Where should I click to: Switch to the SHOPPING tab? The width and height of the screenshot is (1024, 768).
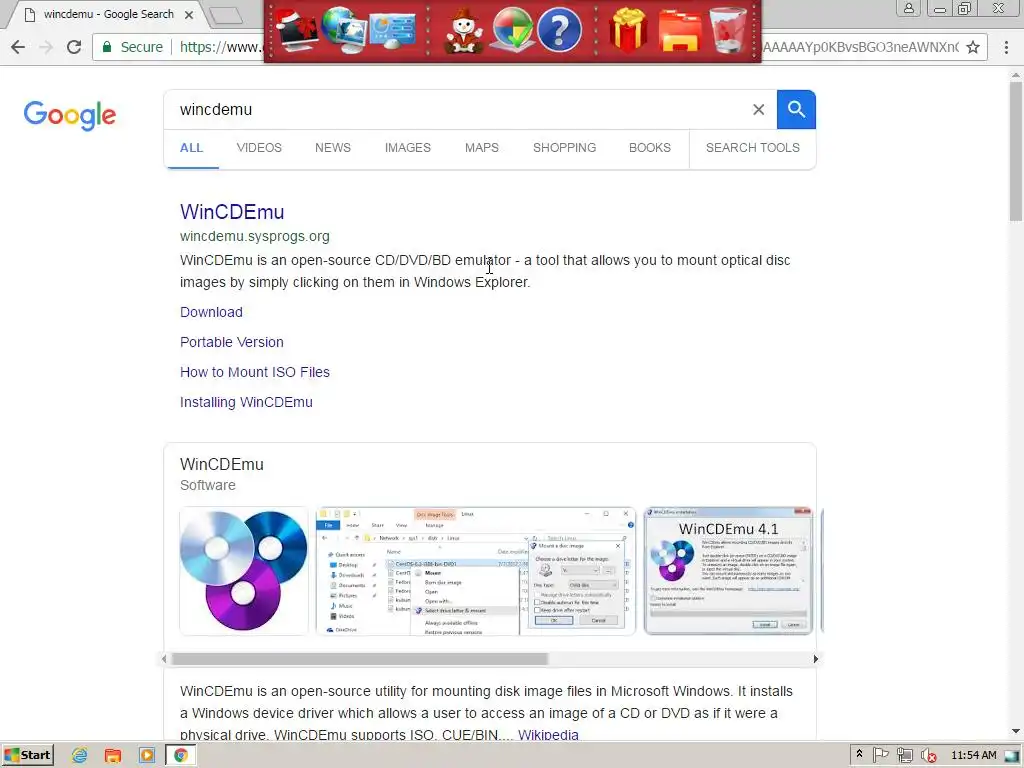(564, 148)
